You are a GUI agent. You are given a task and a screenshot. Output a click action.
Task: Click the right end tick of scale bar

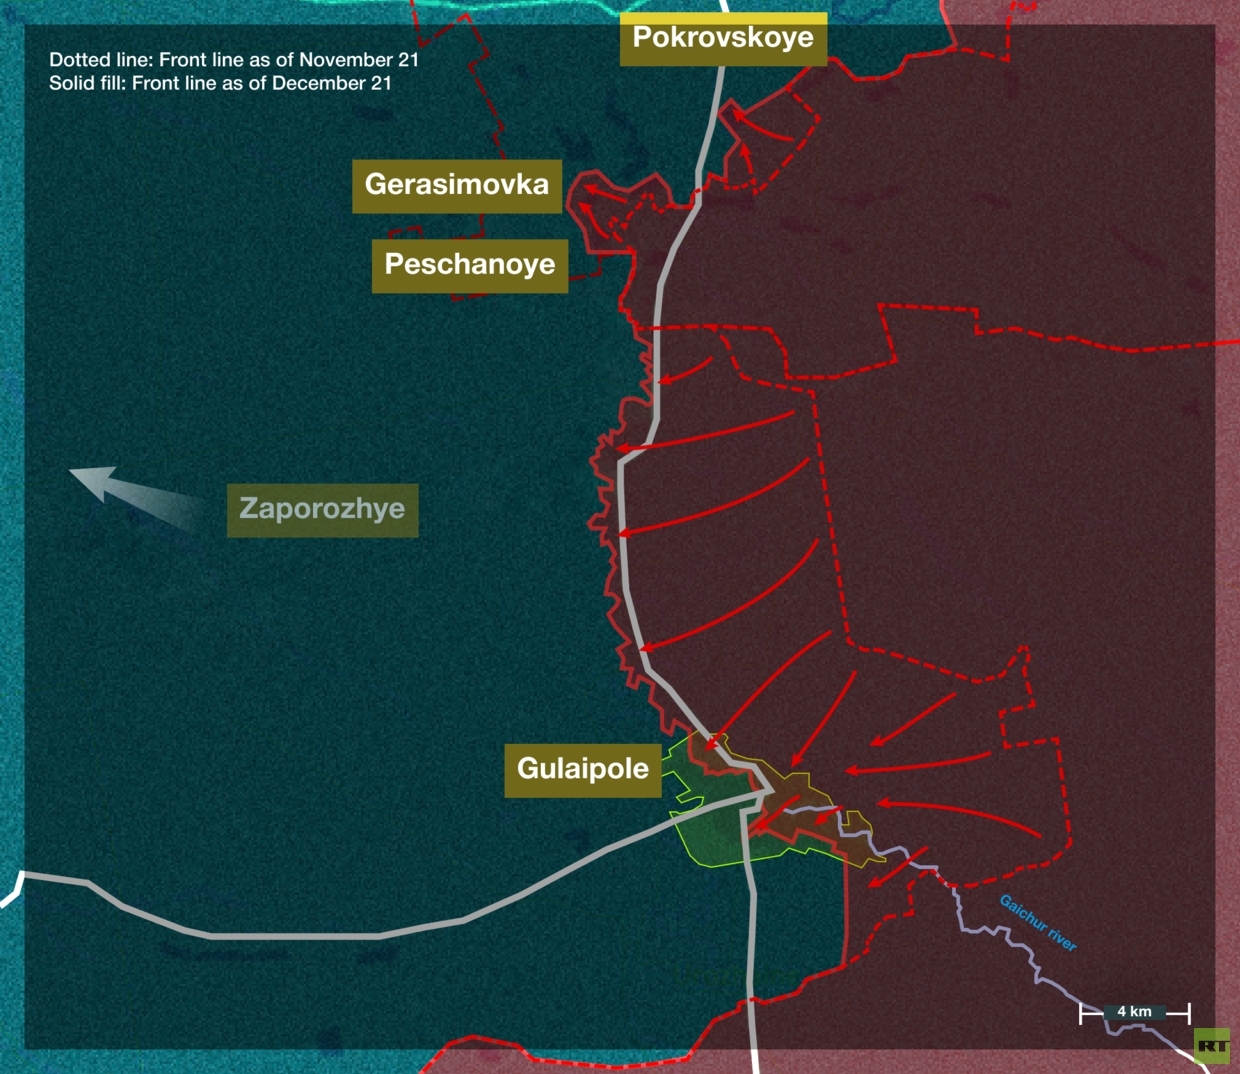[x=1189, y=1014]
